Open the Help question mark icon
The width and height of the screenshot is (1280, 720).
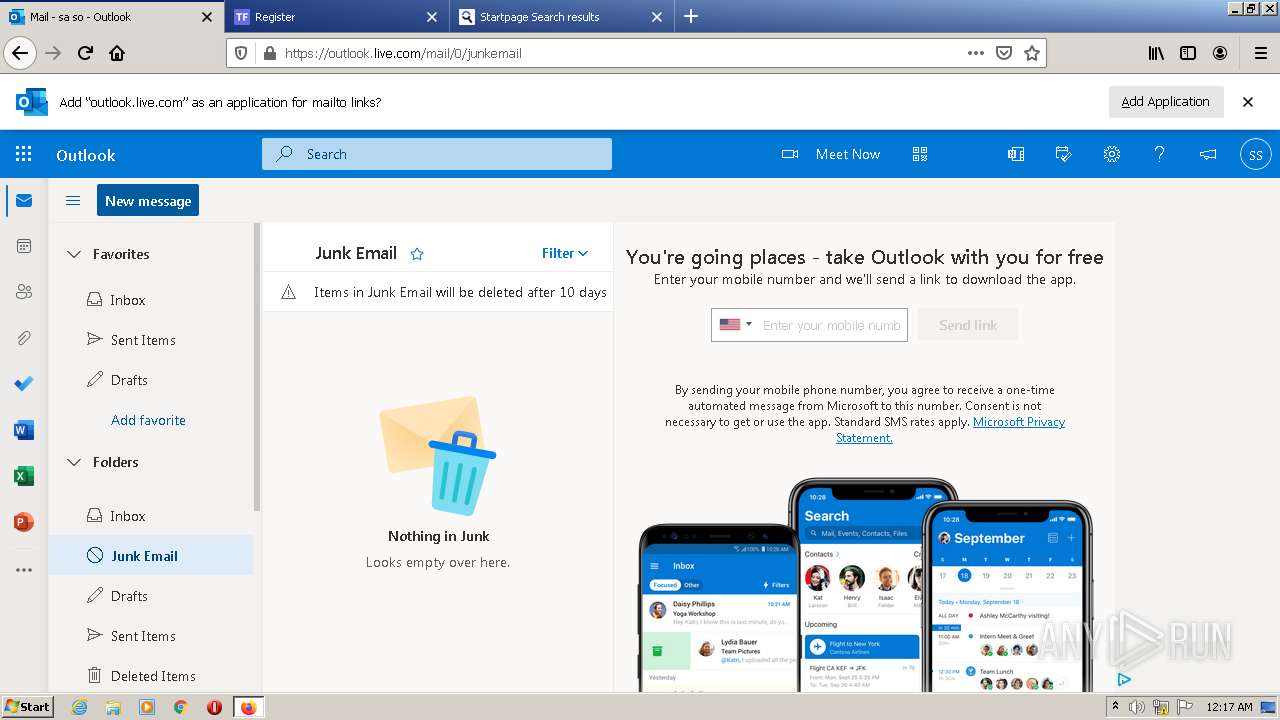[1159, 154]
